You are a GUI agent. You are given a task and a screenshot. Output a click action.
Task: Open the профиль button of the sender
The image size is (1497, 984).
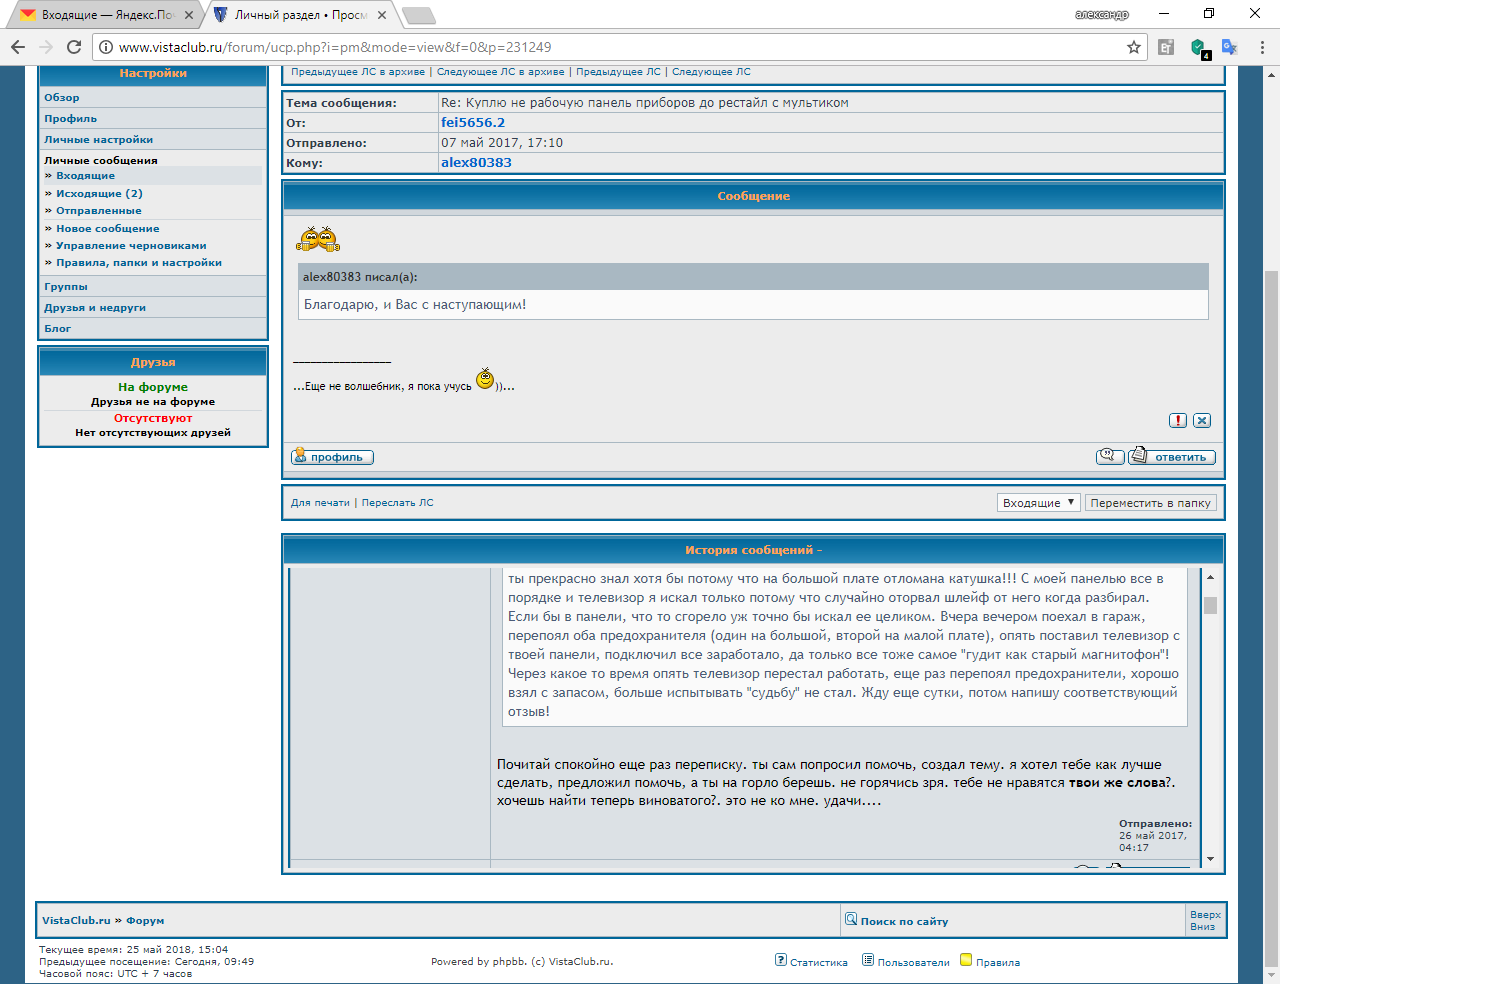[332, 457]
